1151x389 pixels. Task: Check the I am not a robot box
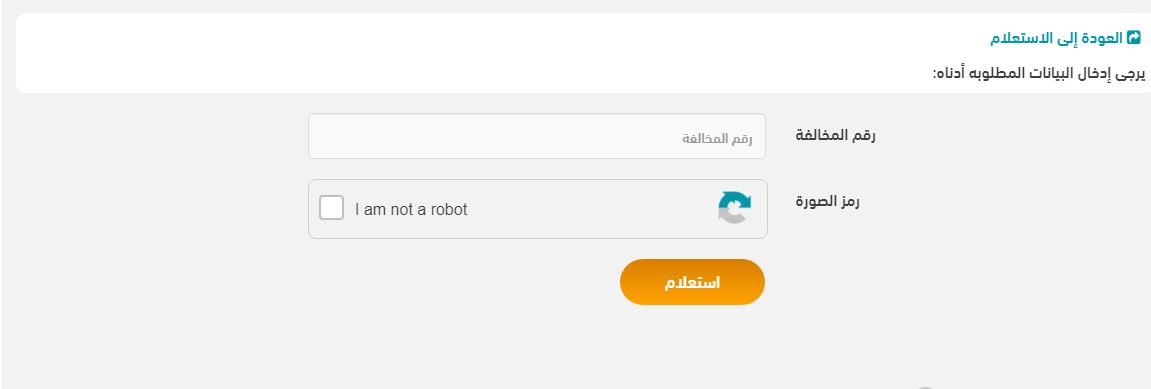click(x=331, y=208)
